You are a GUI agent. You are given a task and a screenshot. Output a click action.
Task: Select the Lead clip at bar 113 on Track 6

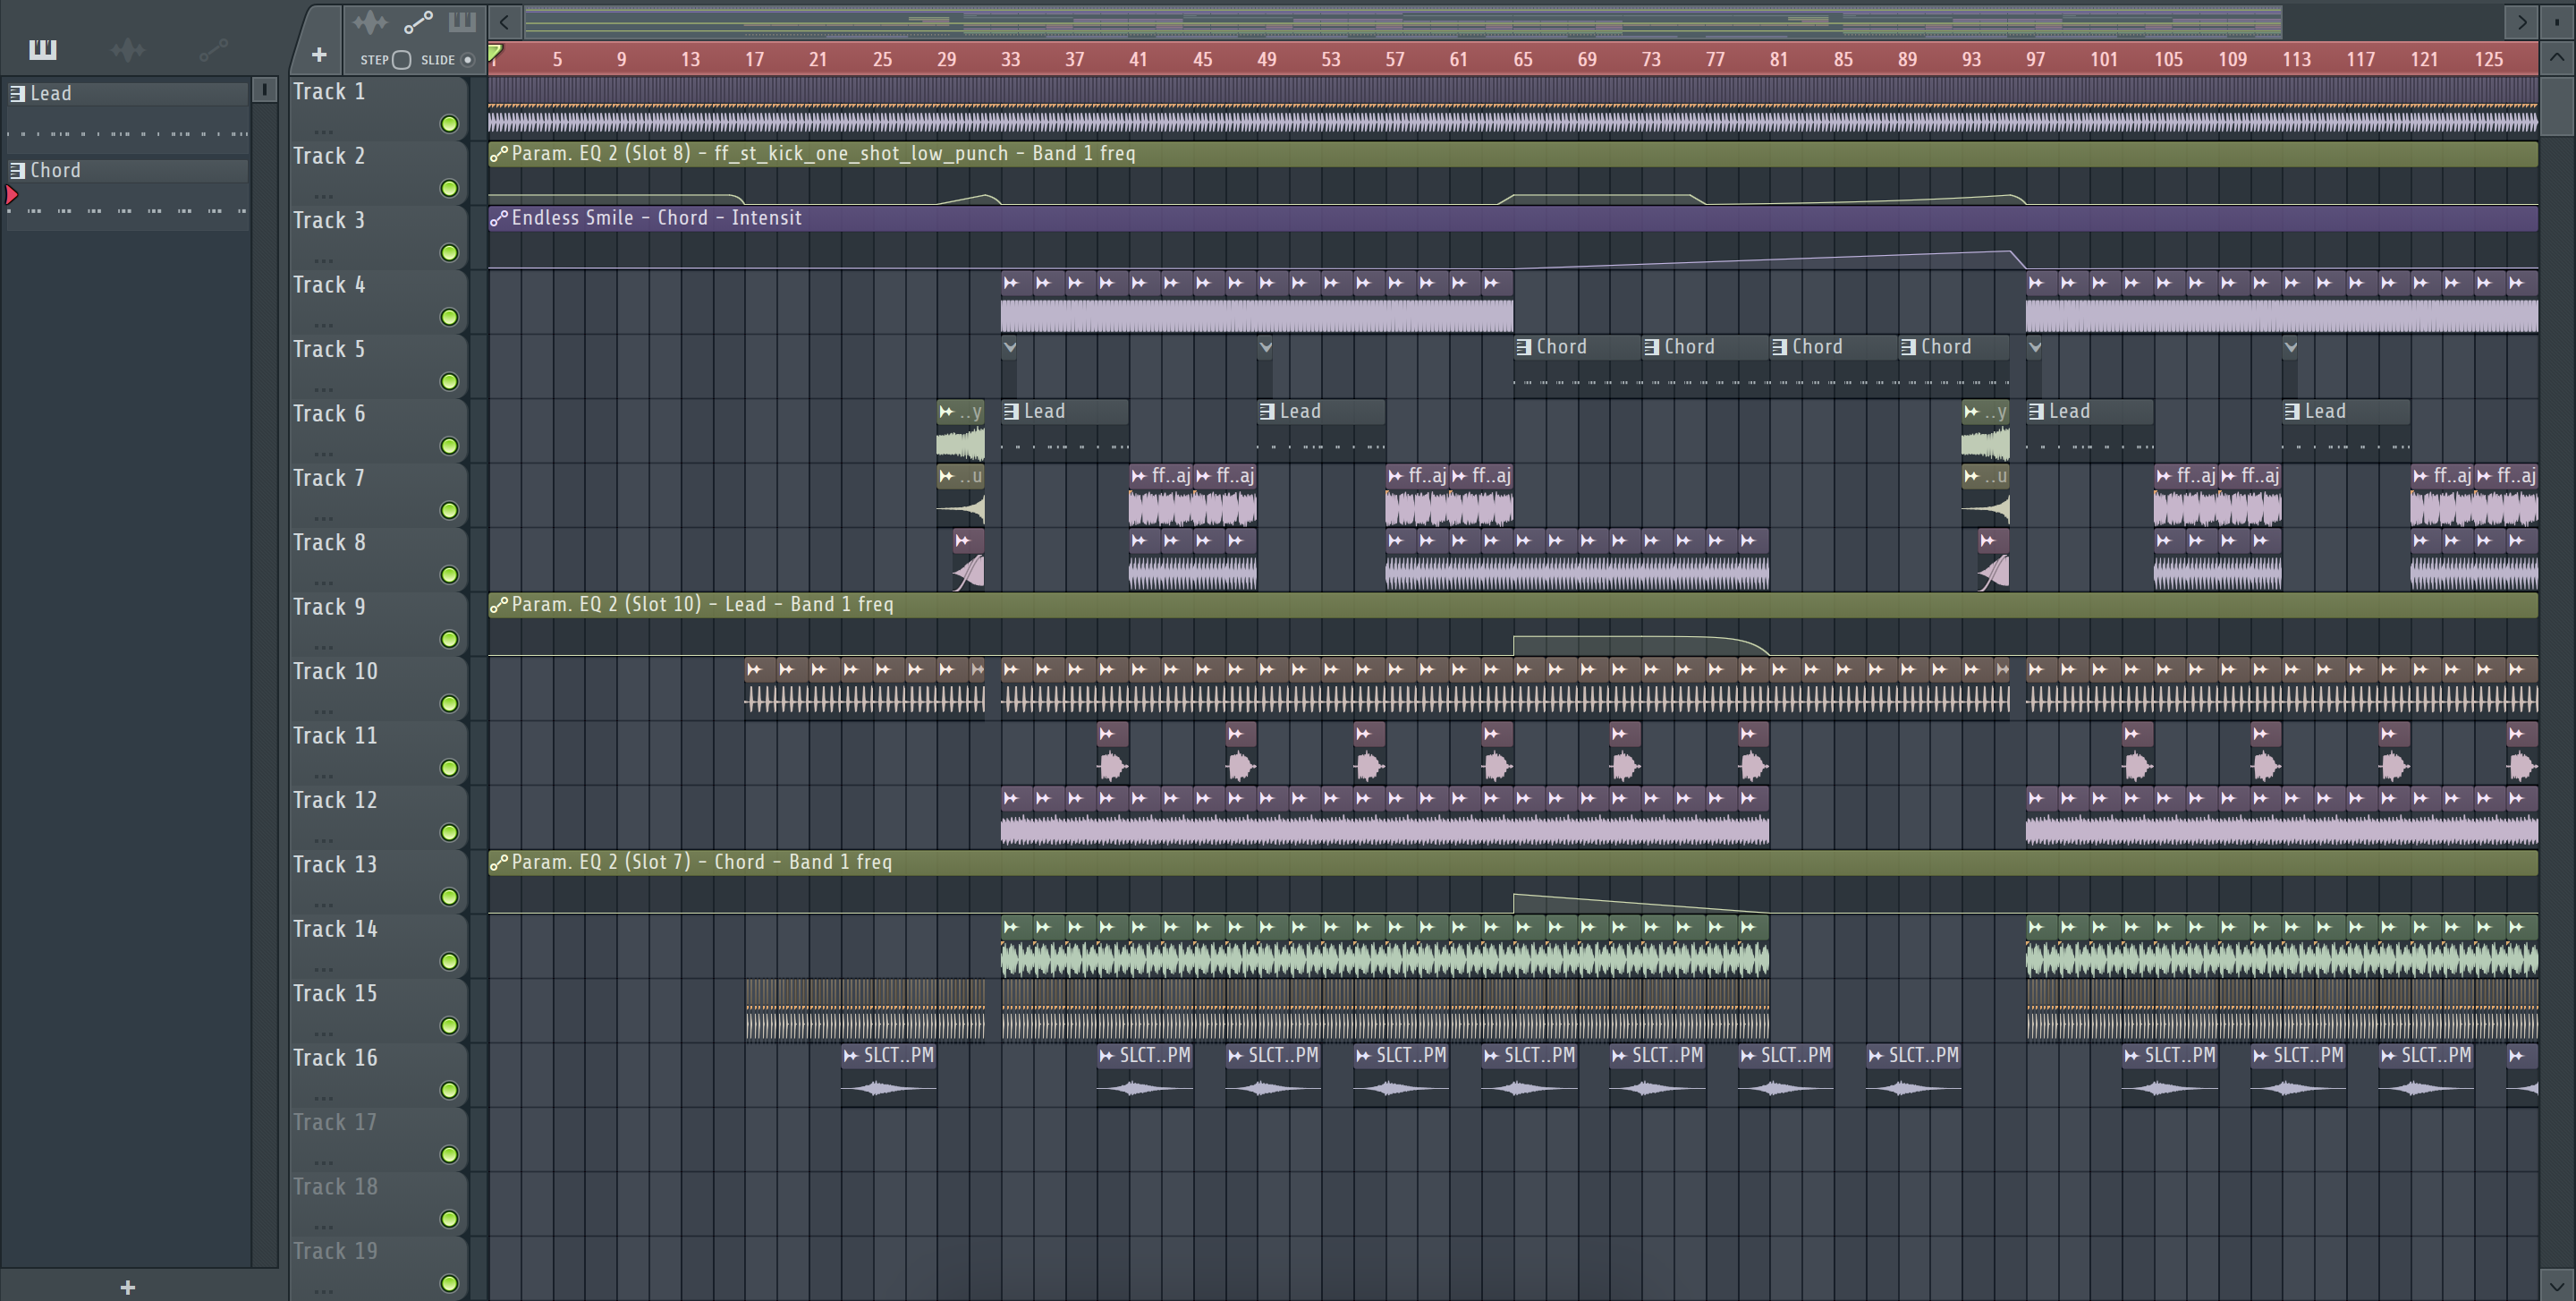pyautogui.click(x=2346, y=430)
